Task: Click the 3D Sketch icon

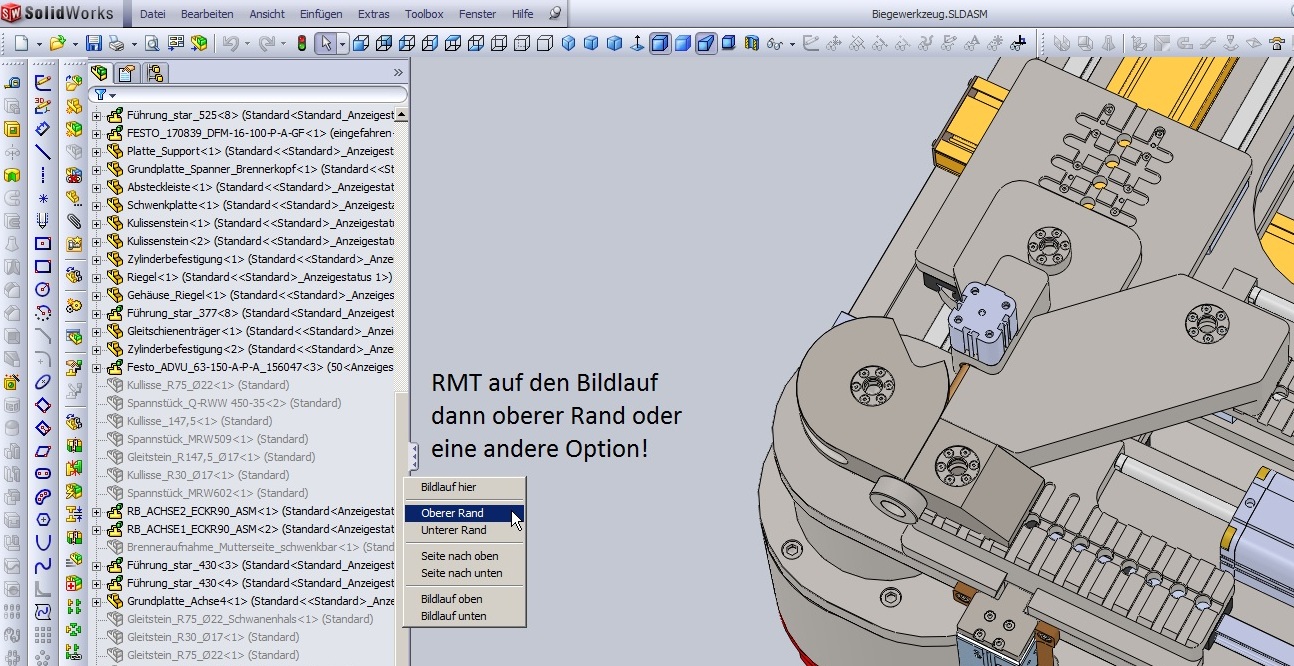Action: [43, 105]
